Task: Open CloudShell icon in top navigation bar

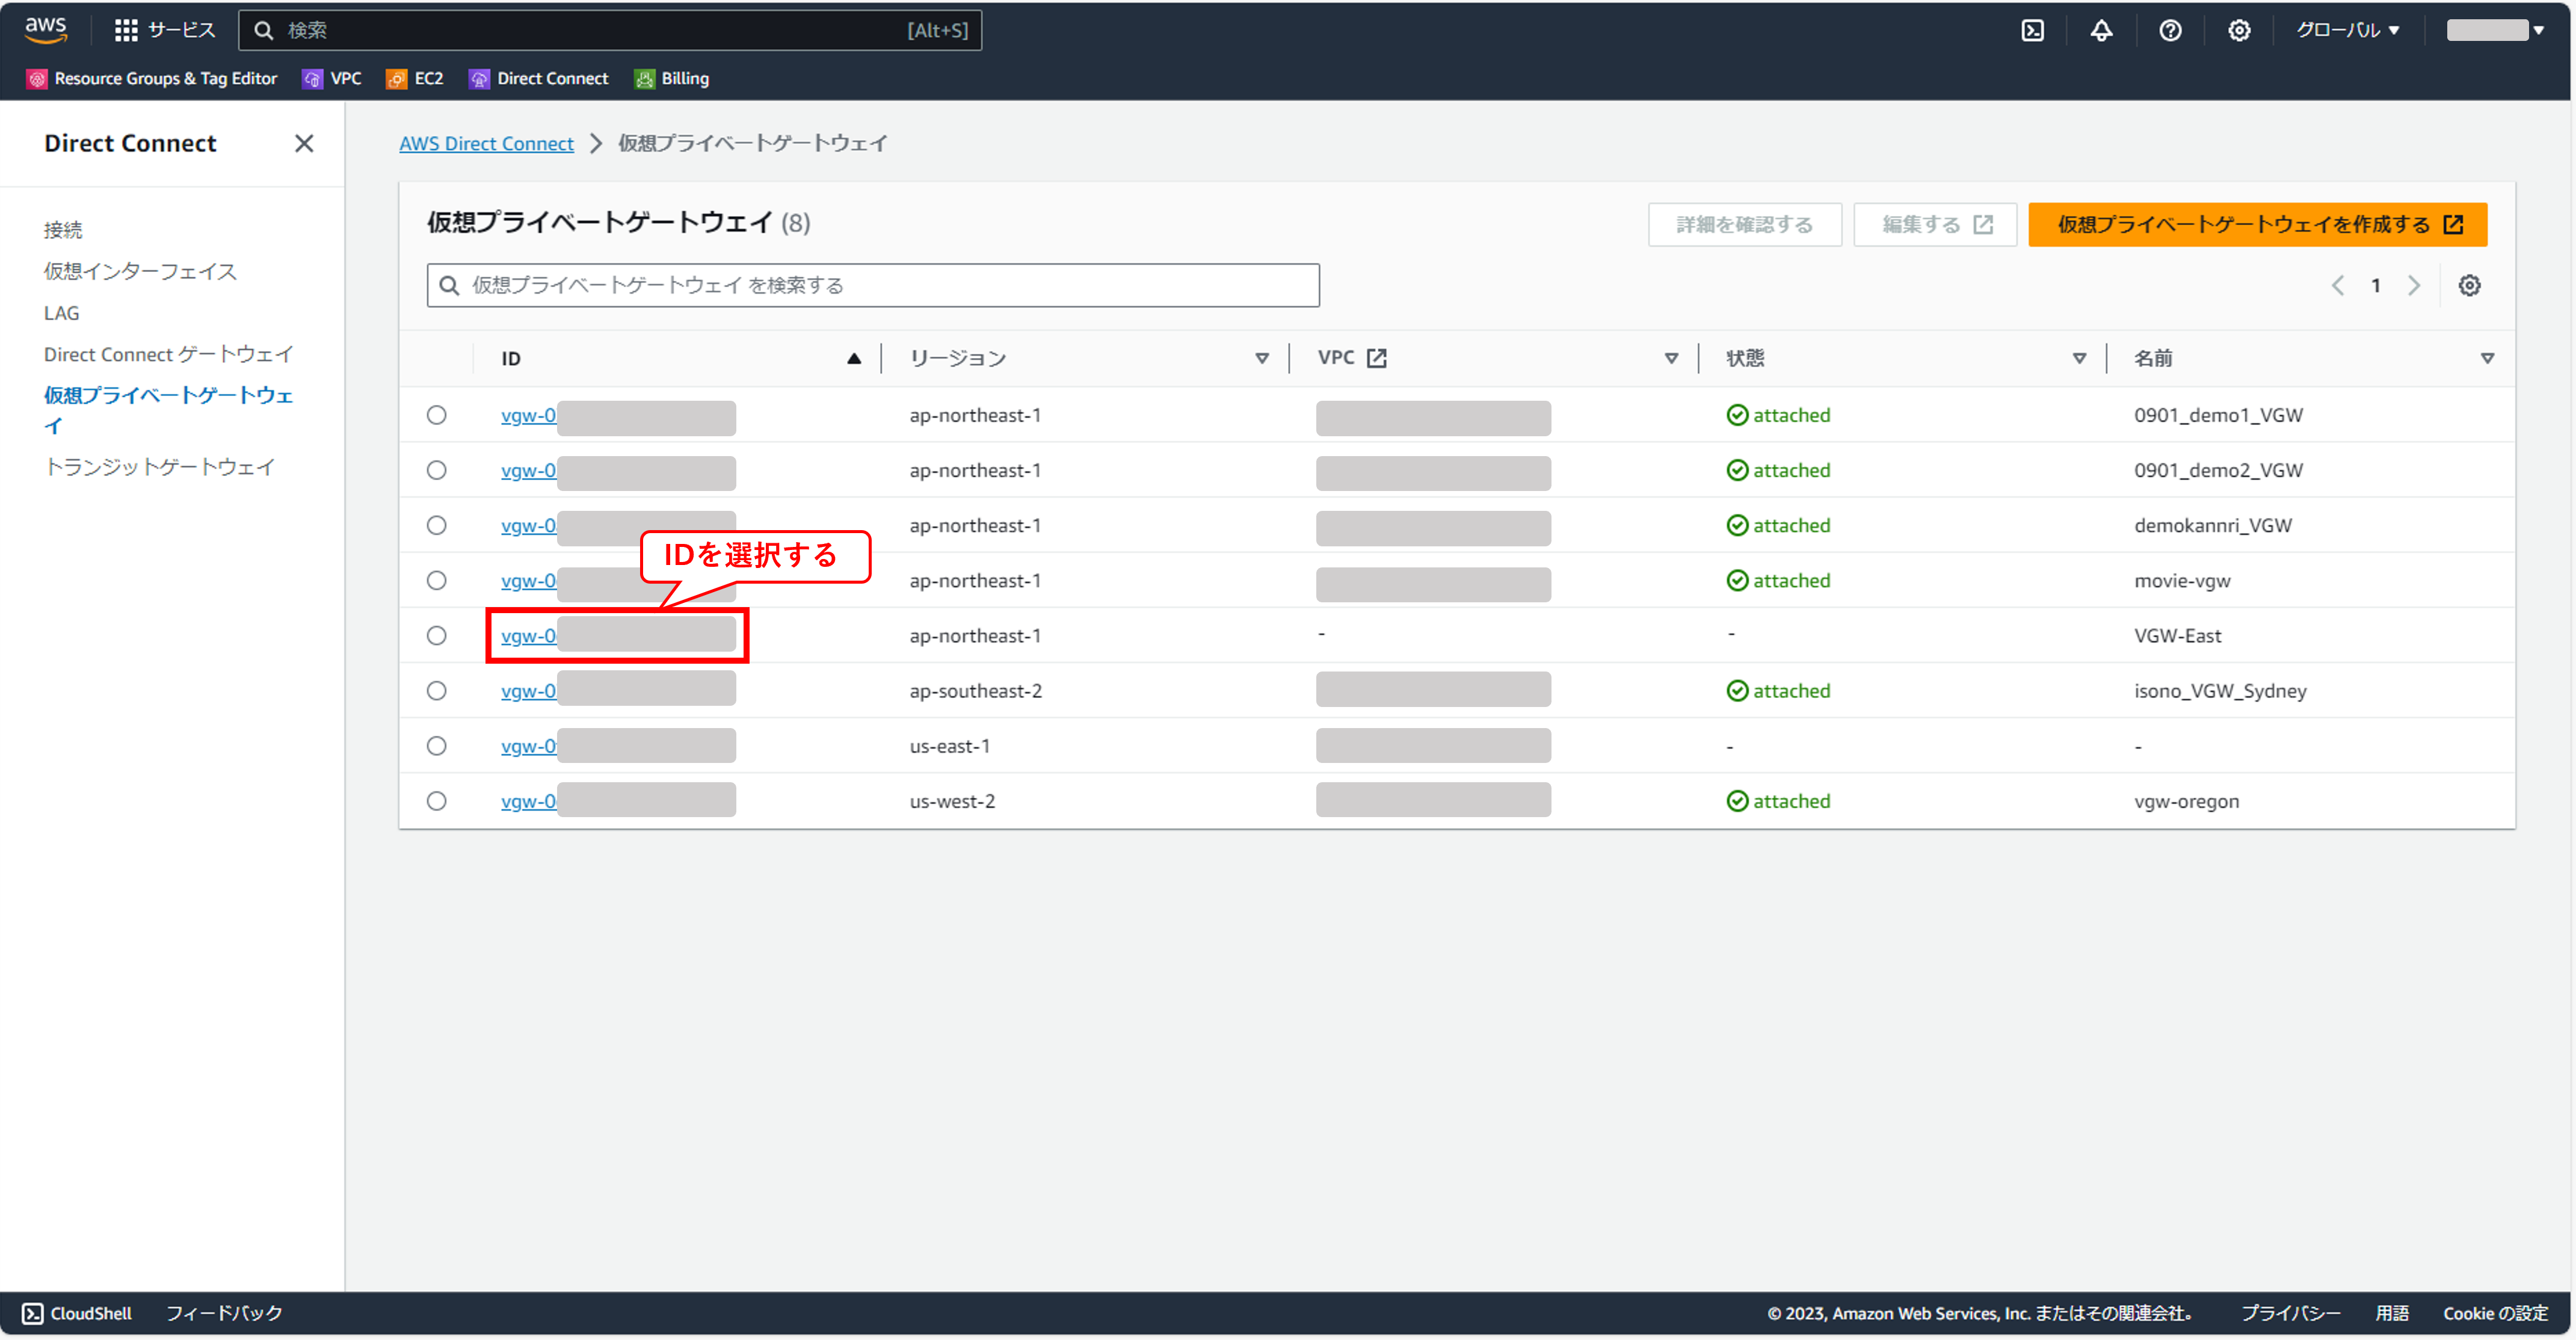Action: [2032, 30]
